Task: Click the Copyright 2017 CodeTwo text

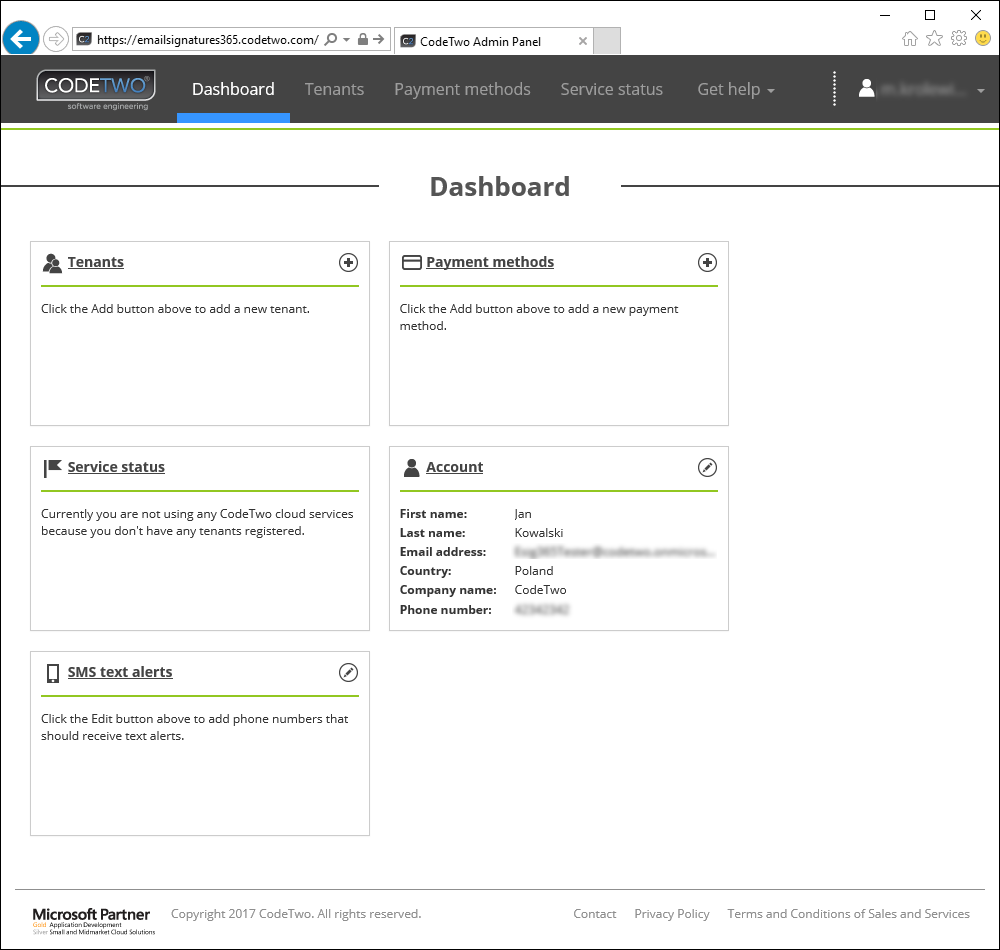Action: [296, 914]
